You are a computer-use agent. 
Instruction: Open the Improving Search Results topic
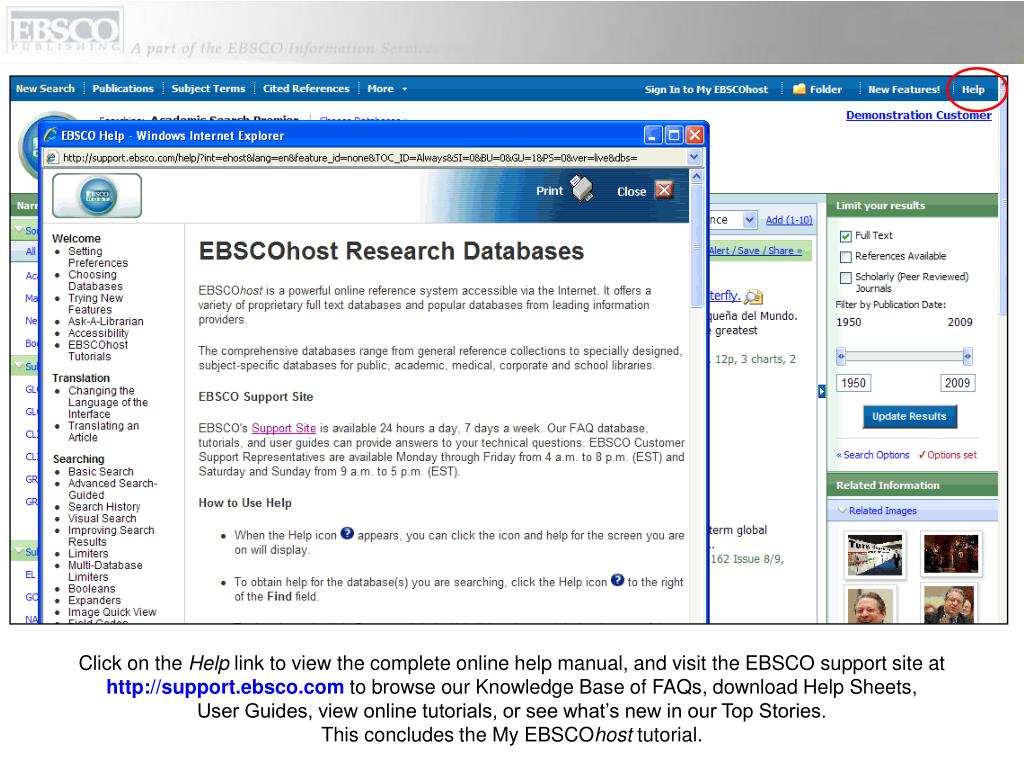[x=111, y=536]
